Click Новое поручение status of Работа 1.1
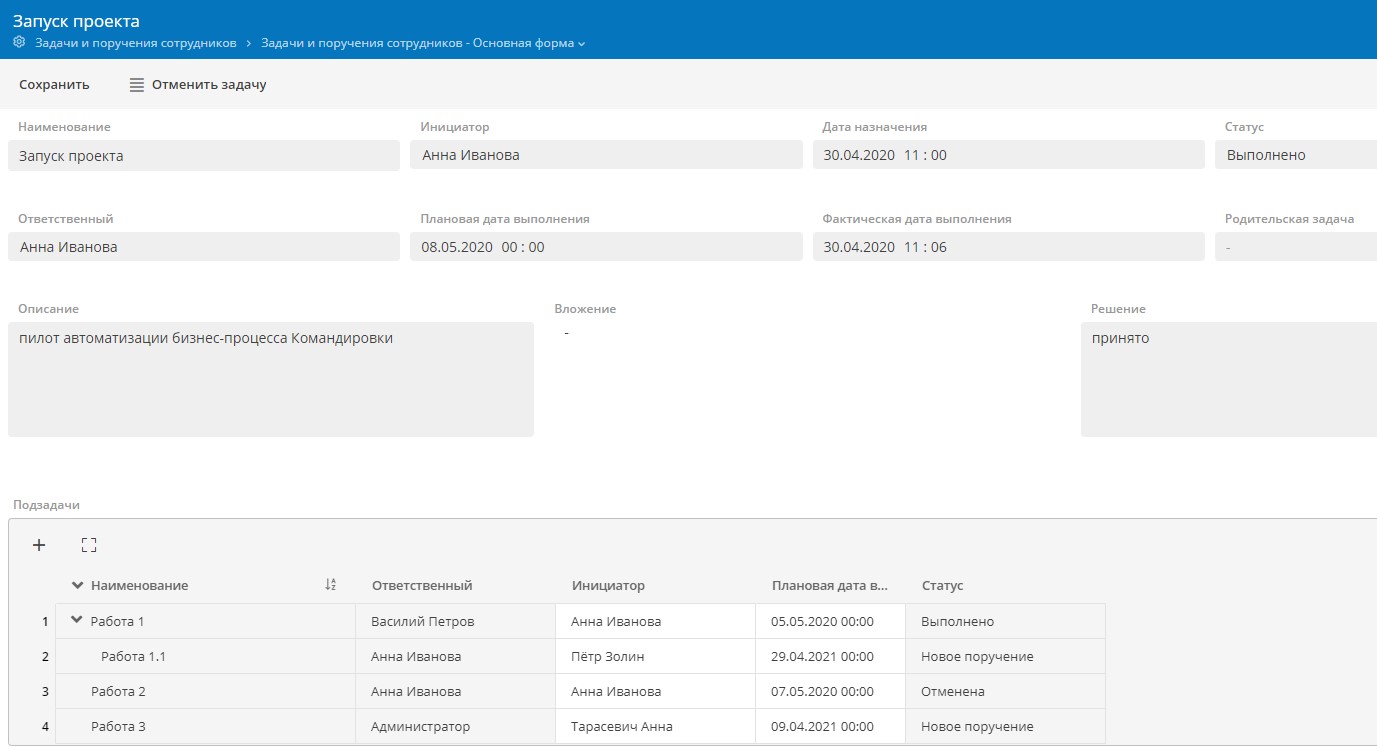The width and height of the screenshot is (1377, 756). click(1005, 657)
